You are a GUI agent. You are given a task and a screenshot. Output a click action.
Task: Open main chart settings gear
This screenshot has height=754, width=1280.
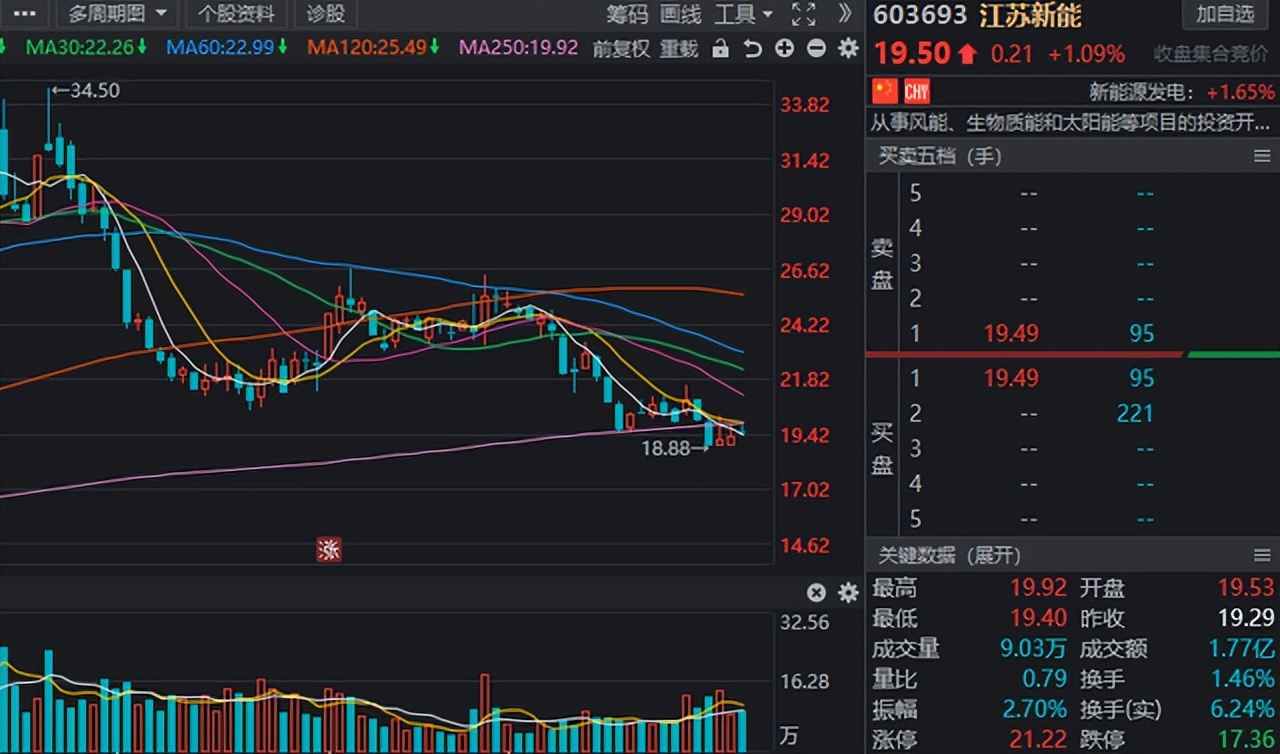[x=848, y=48]
